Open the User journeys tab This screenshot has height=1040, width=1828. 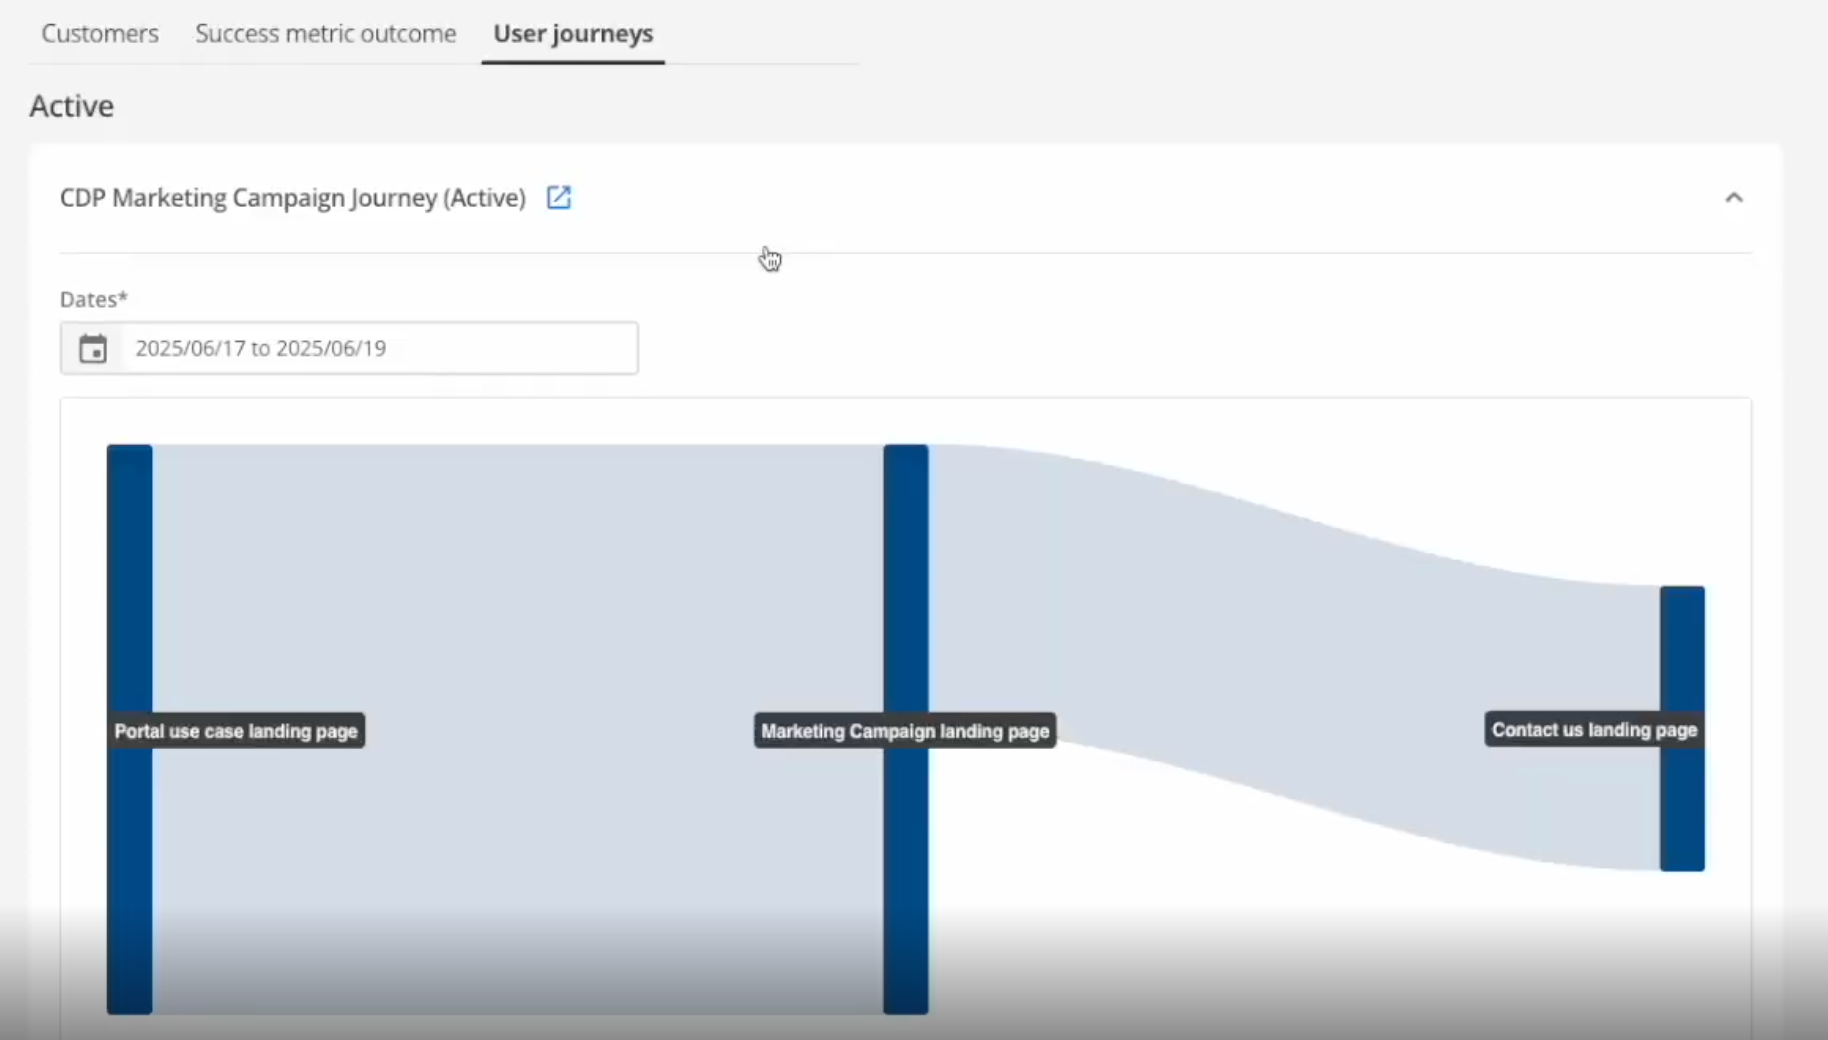tap(572, 33)
